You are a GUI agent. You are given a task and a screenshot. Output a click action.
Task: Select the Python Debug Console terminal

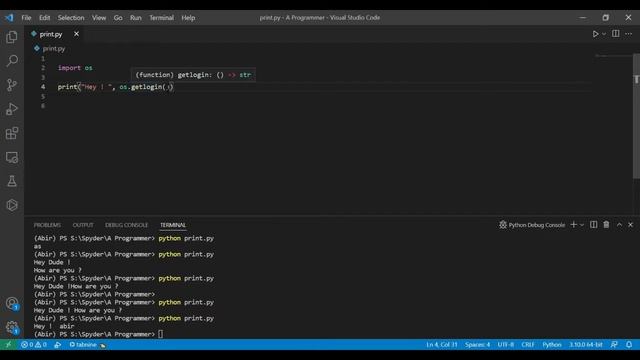[532, 225]
